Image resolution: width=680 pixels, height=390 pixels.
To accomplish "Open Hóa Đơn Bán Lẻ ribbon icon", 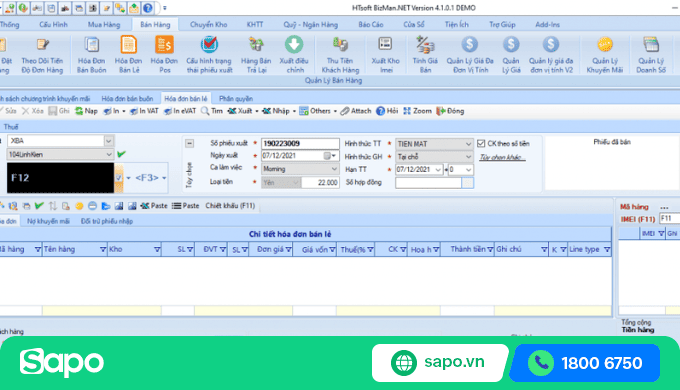I will click(x=128, y=55).
